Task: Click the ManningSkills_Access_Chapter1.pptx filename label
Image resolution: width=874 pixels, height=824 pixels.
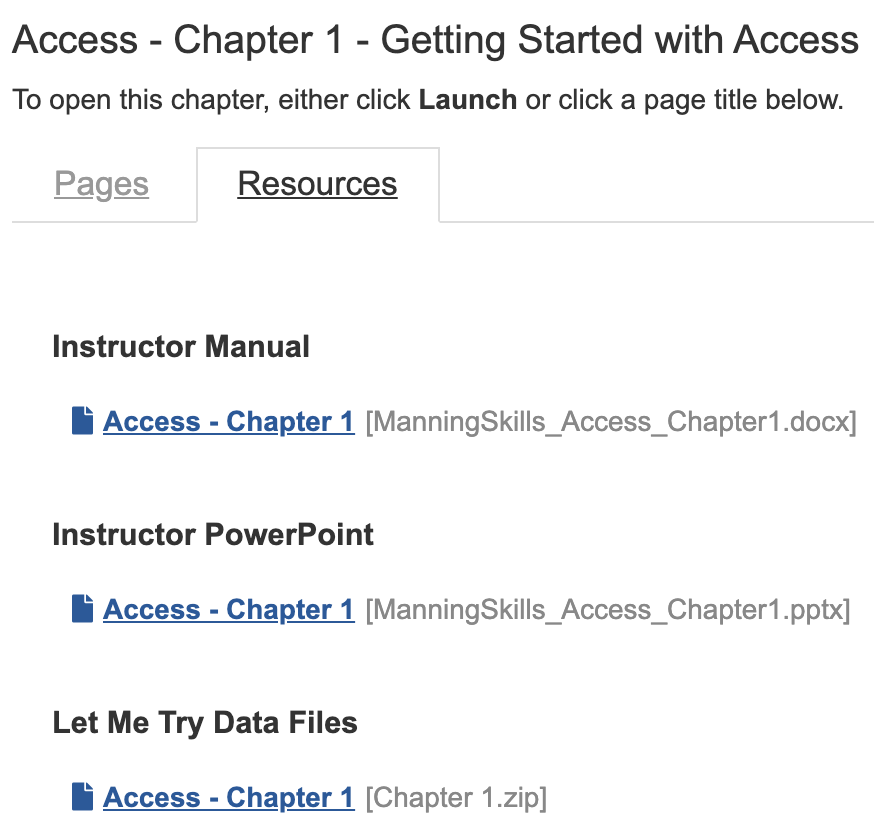Action: pos(608,610)
